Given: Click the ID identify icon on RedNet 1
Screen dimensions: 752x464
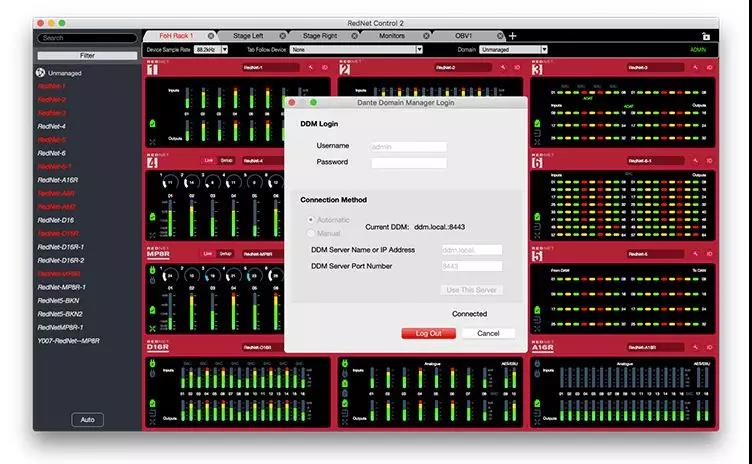Looking at the screenshot, I should (x=325, y=68).
